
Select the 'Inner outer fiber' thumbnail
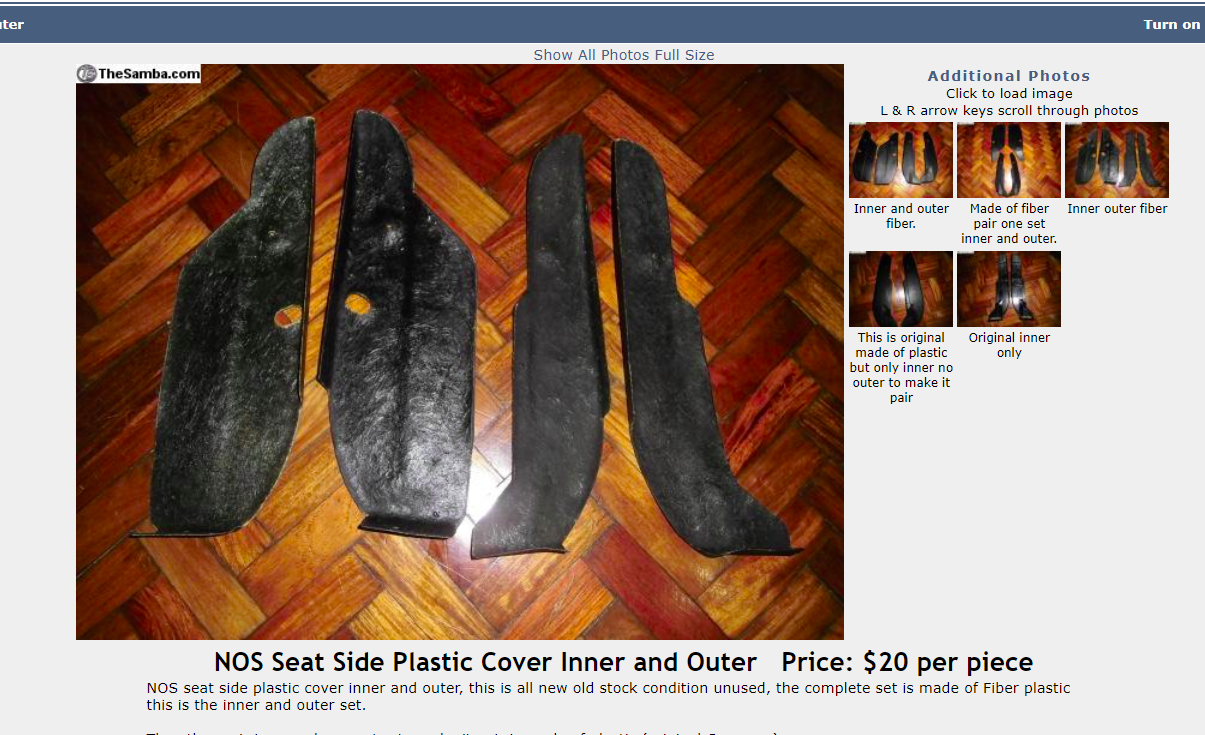[x=1117, y=160]
